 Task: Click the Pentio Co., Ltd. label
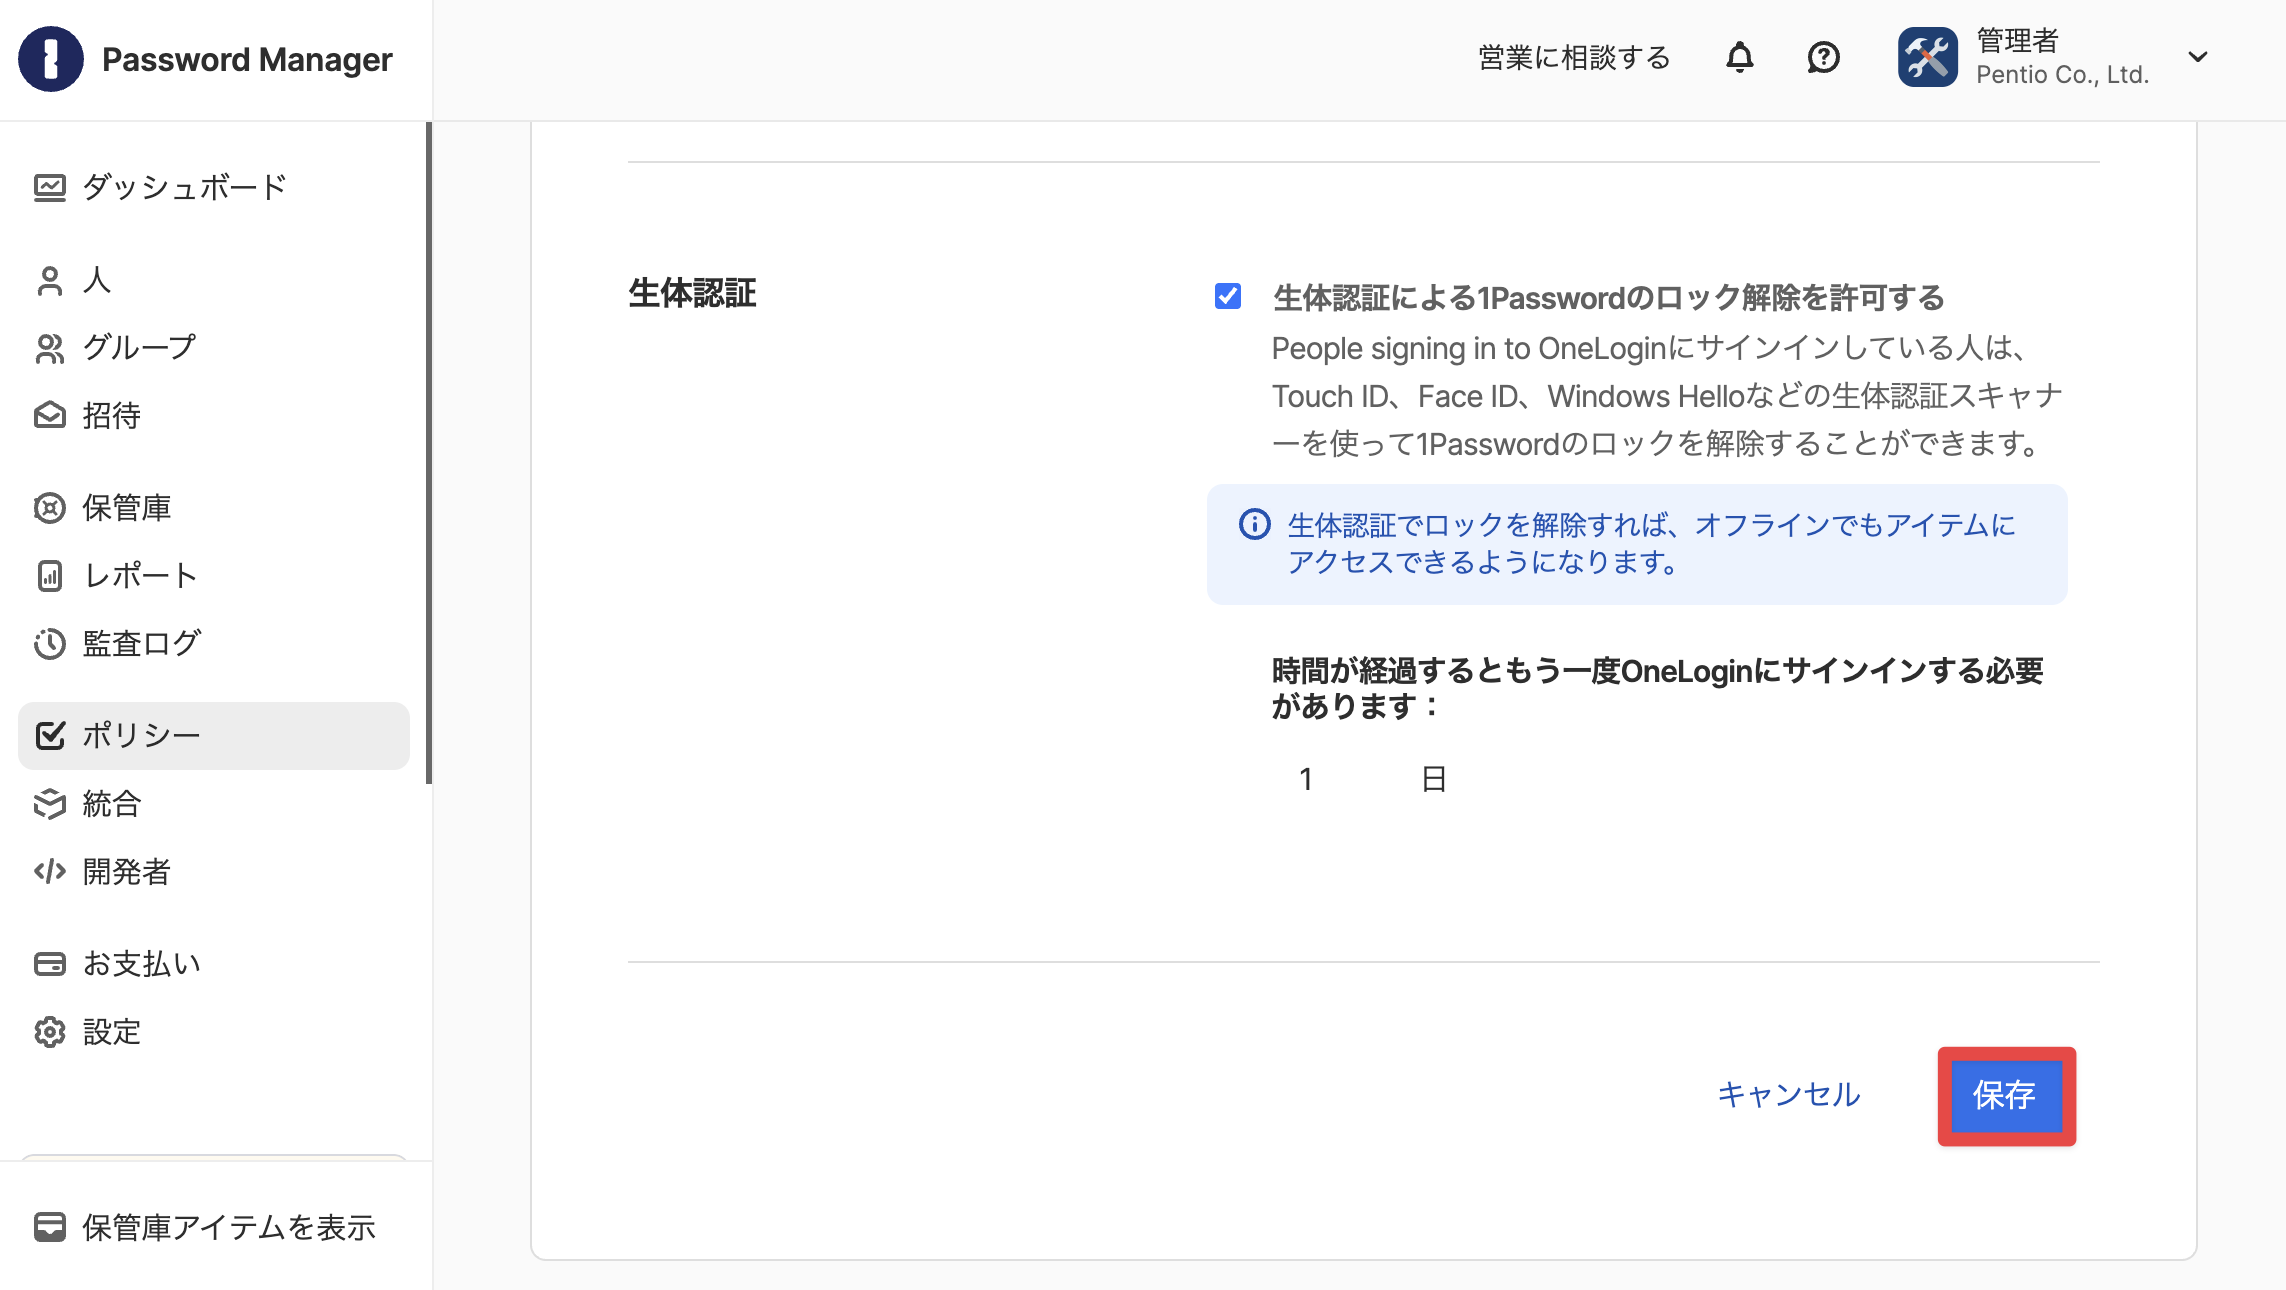(x=2062, y=75)
